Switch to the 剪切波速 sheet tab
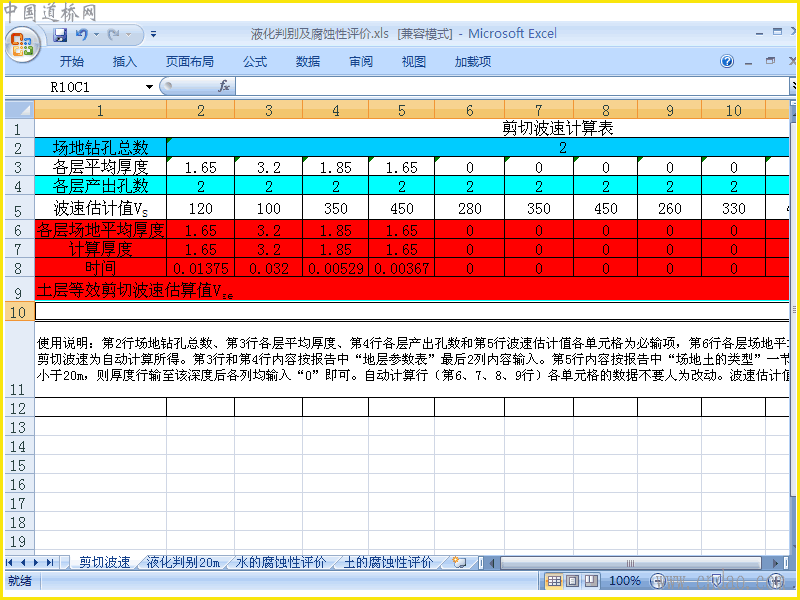Image resolution: width=800 pixels, height=600 pixels. [x=105, y=562]
